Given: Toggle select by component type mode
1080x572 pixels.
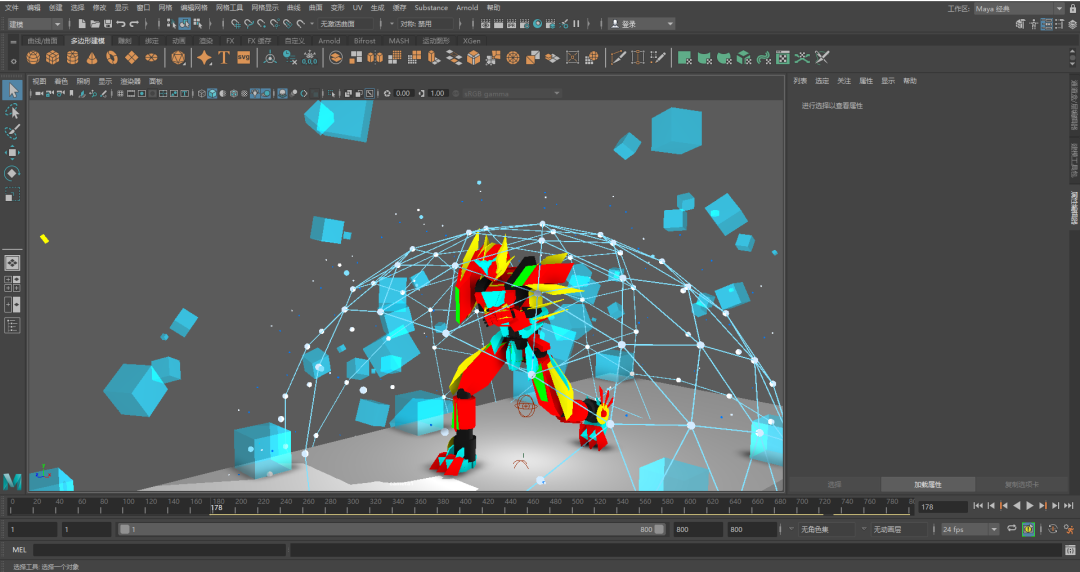Looking at the screenshot, I should click(x=198, y=23).
